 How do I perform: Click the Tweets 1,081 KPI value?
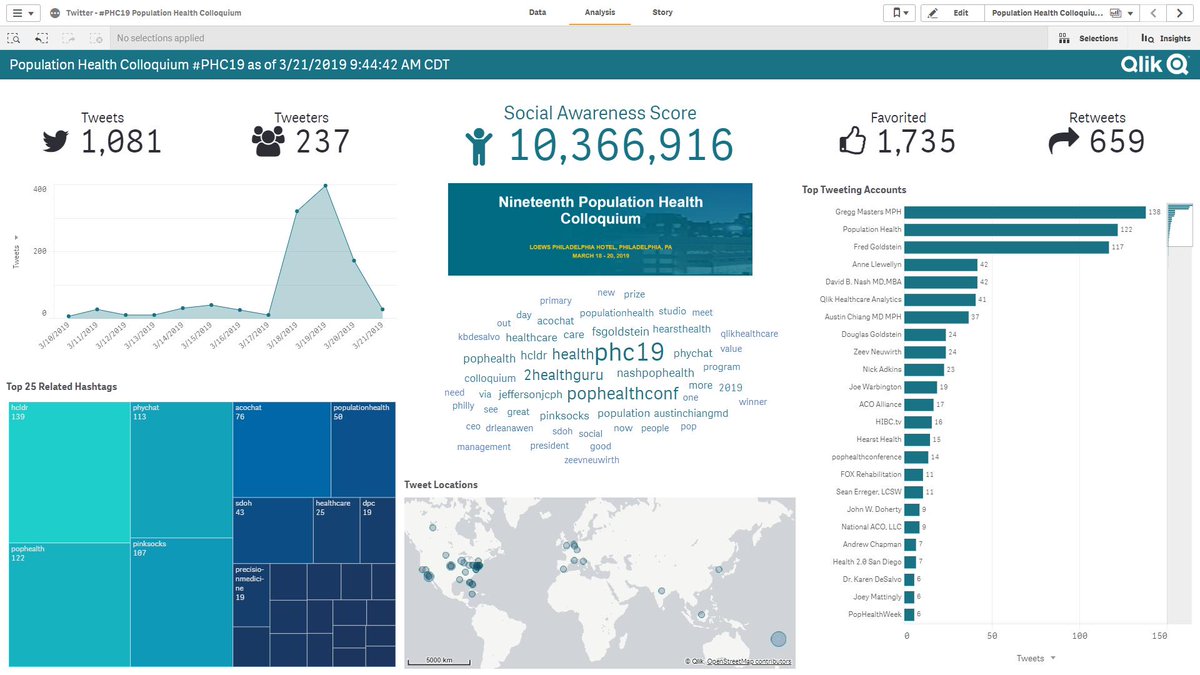pyautogui.click(x=121, y=142)
